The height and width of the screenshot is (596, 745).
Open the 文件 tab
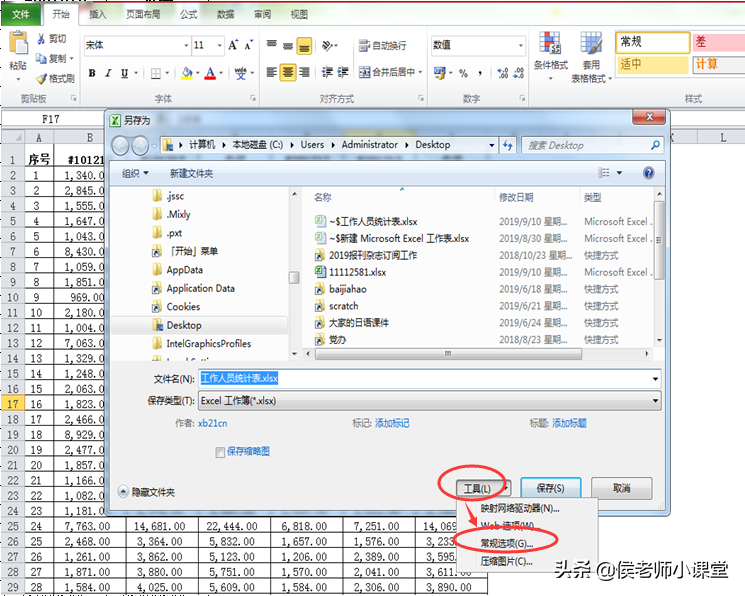20,14
